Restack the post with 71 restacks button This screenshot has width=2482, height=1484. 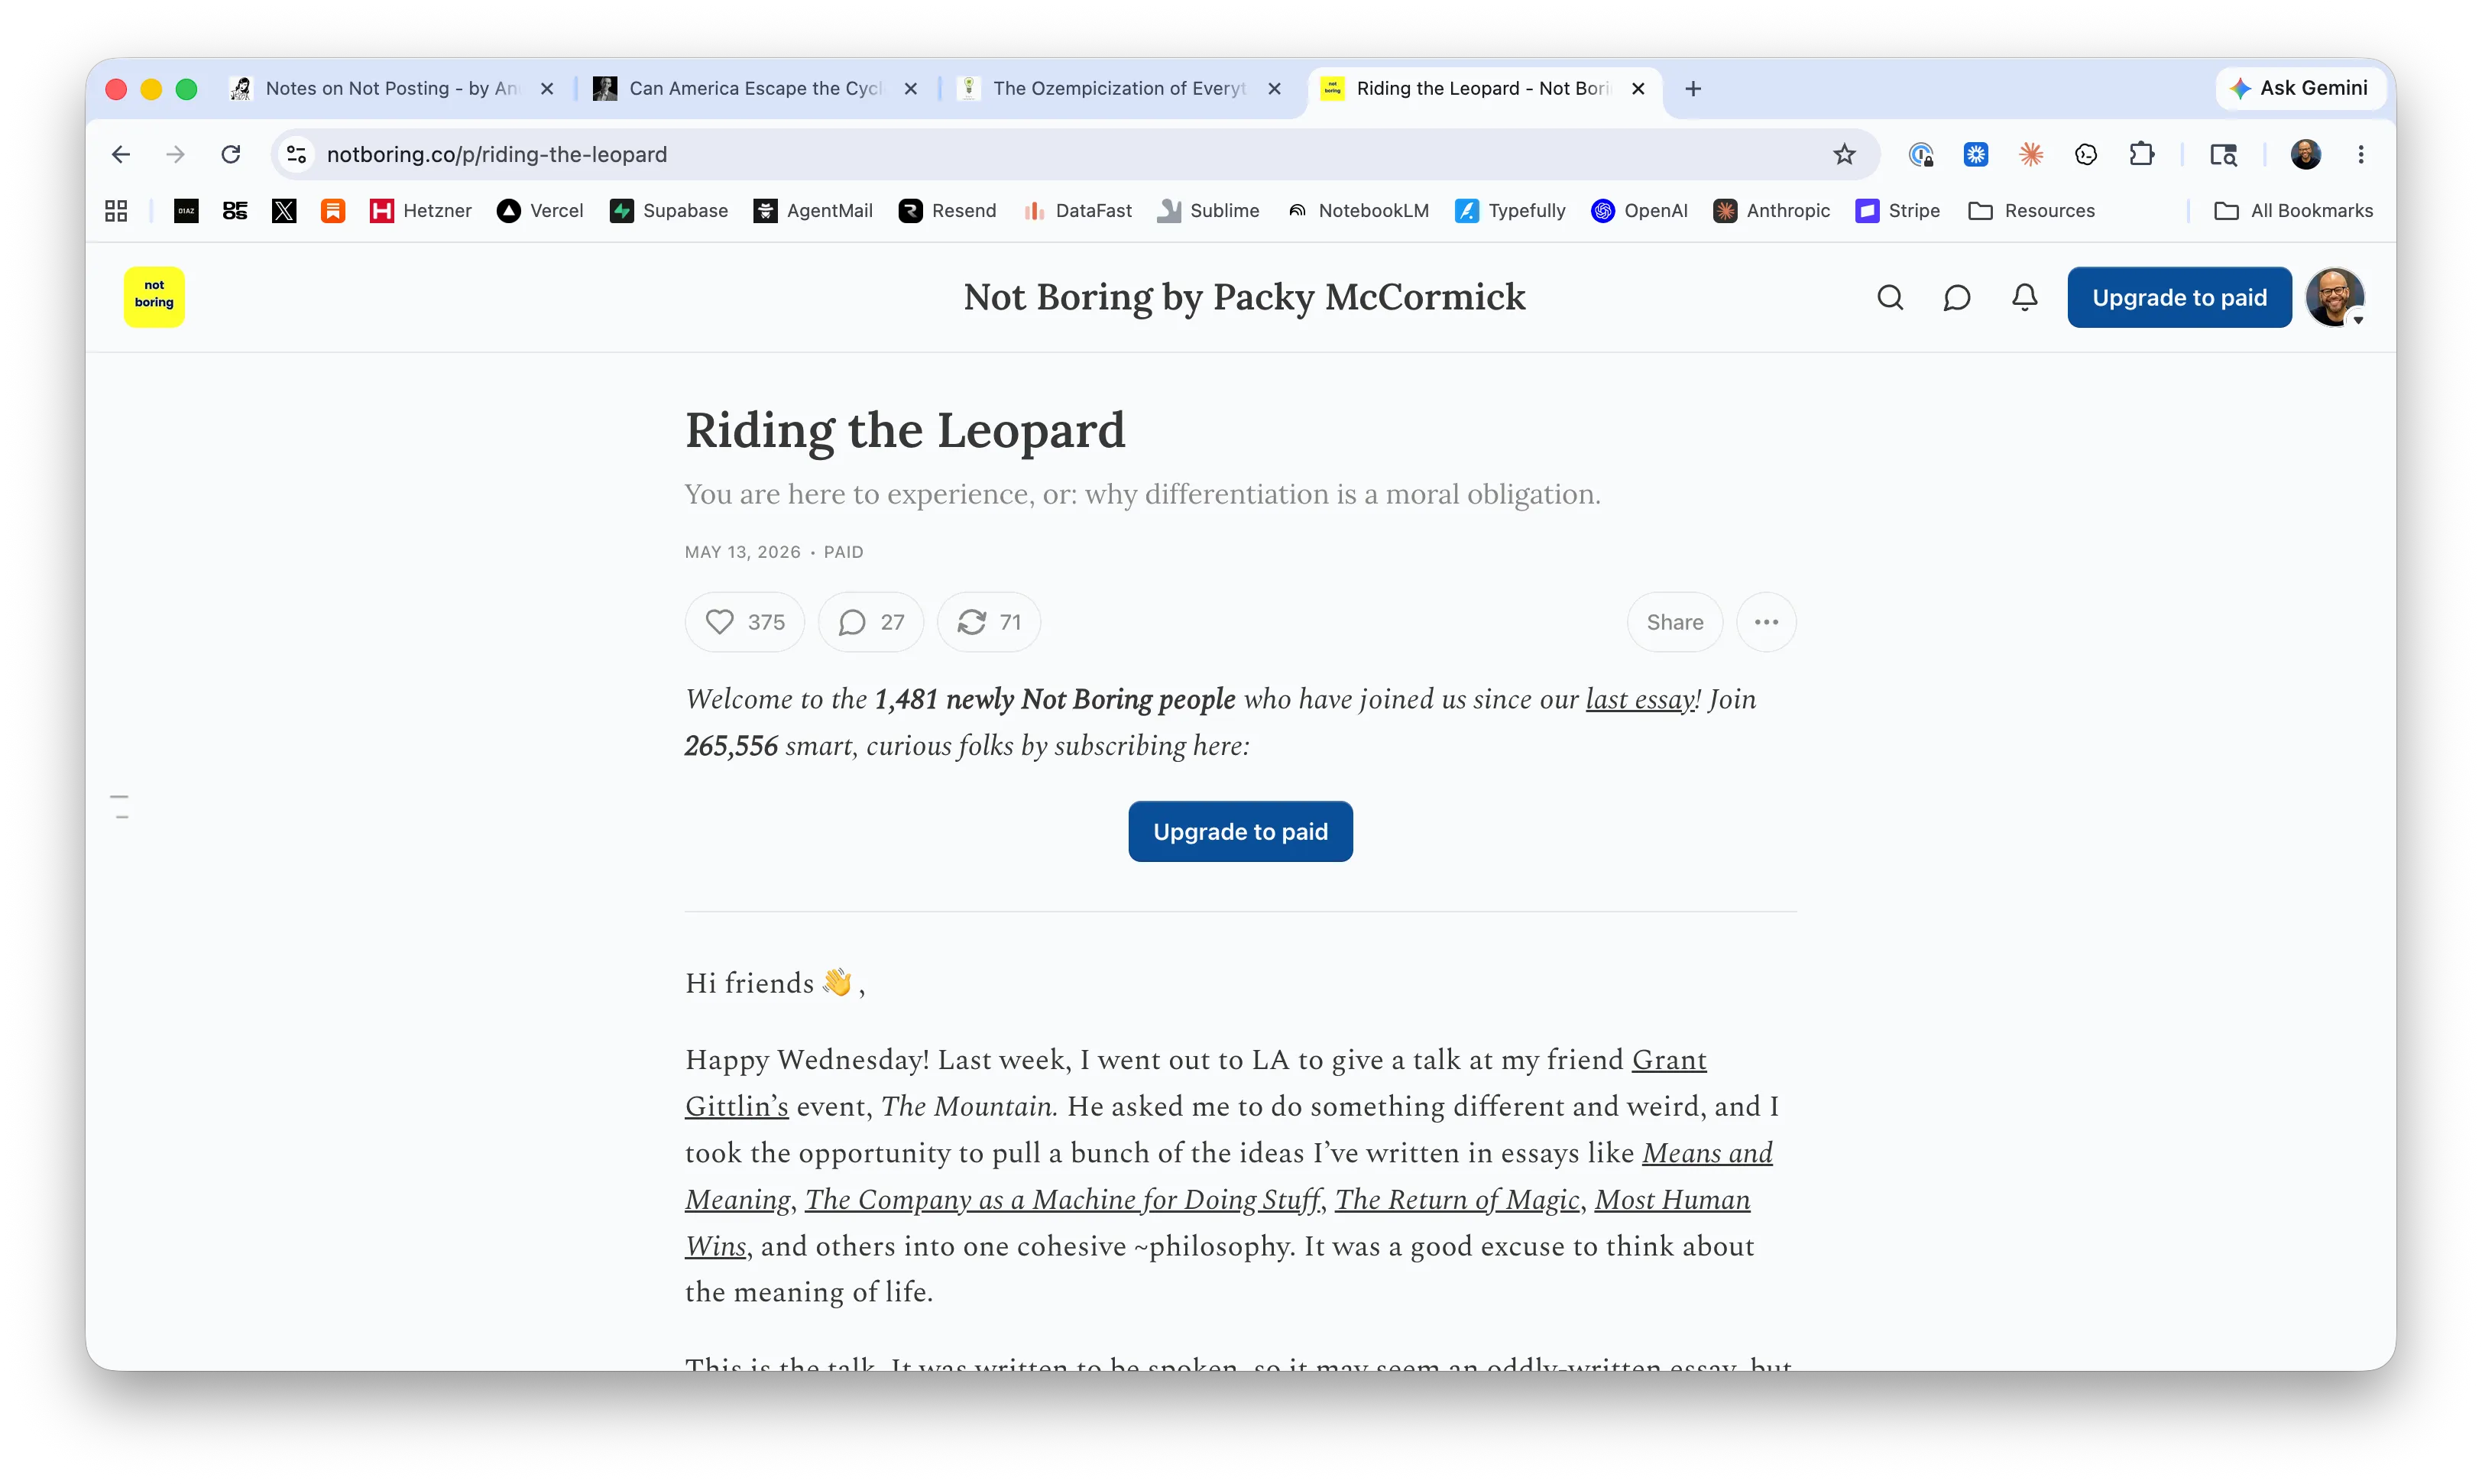[x=989, y=622]
